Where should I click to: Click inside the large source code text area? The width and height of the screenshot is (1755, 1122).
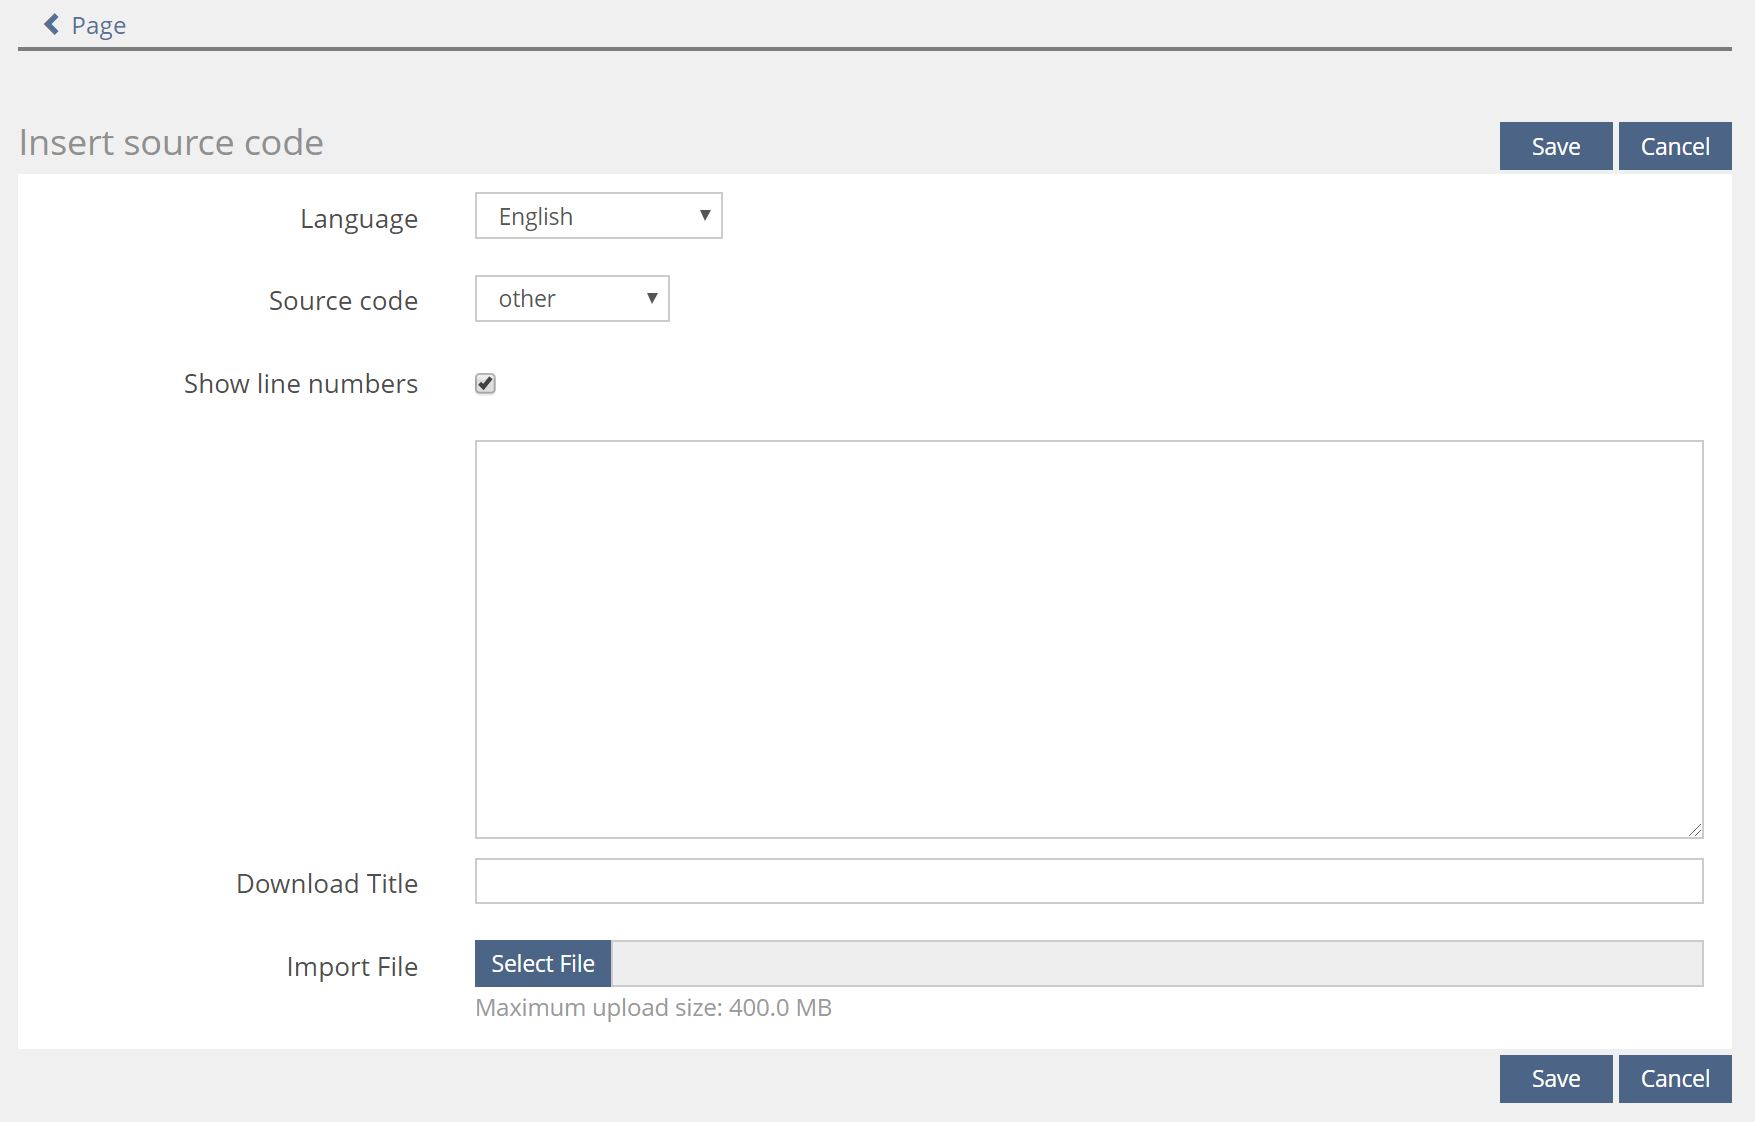[1088, 638]
